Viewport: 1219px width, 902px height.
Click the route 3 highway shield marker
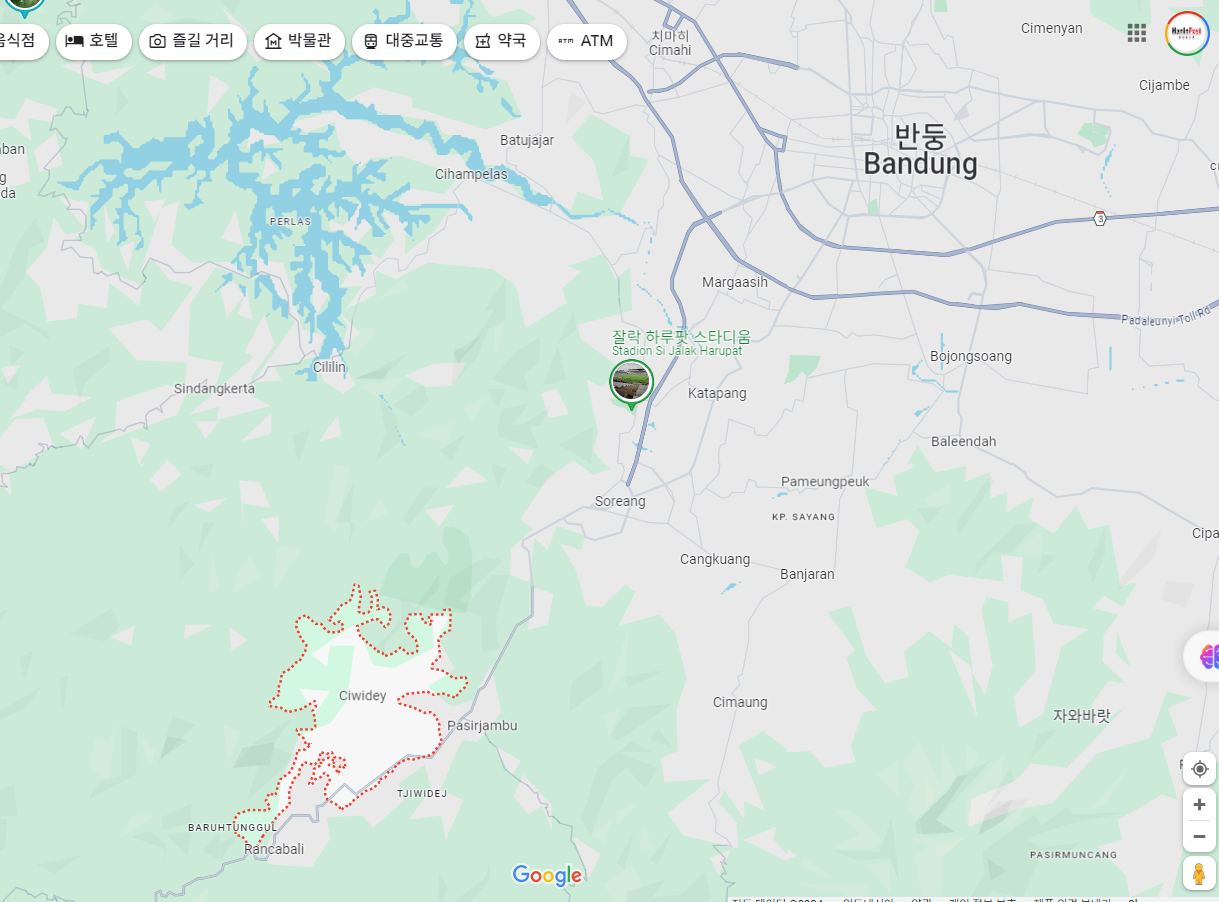point(1100,218)
